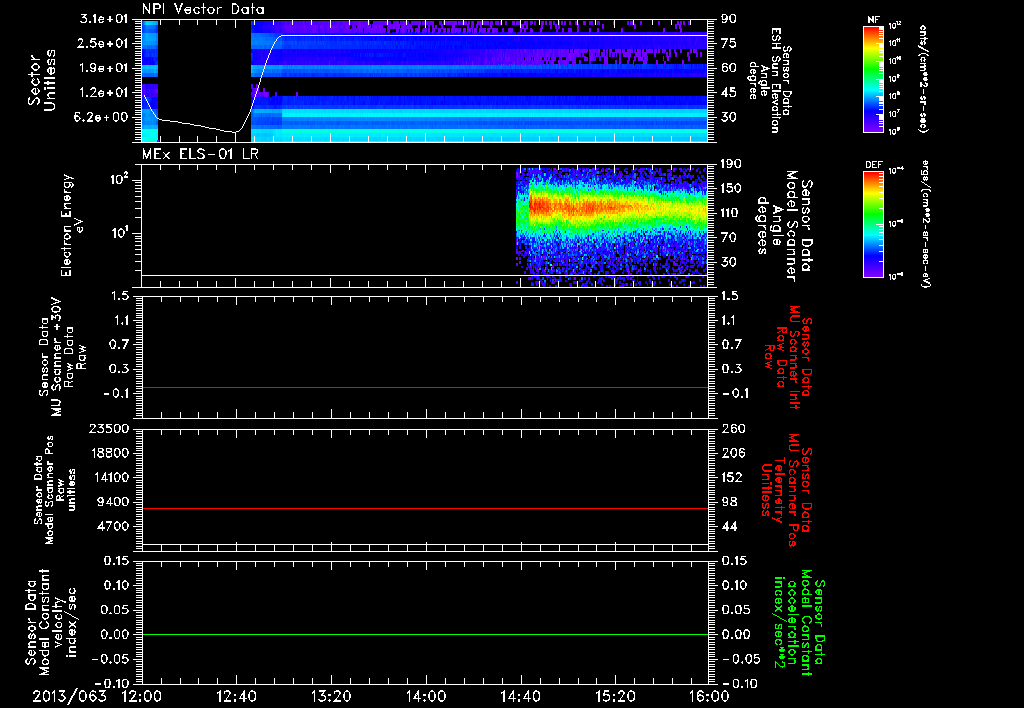
Task: Click the 75 degree sun elevation tick
Action: pyautogui.click(x=728, y=43)
